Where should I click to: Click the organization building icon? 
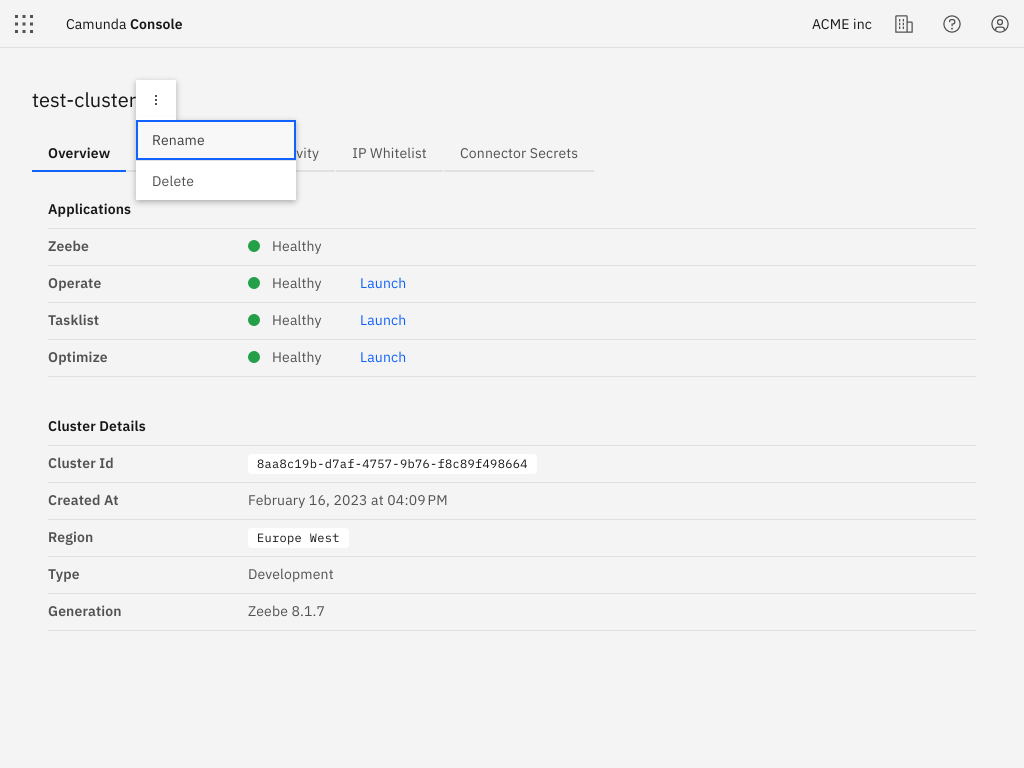pos(904,24)
